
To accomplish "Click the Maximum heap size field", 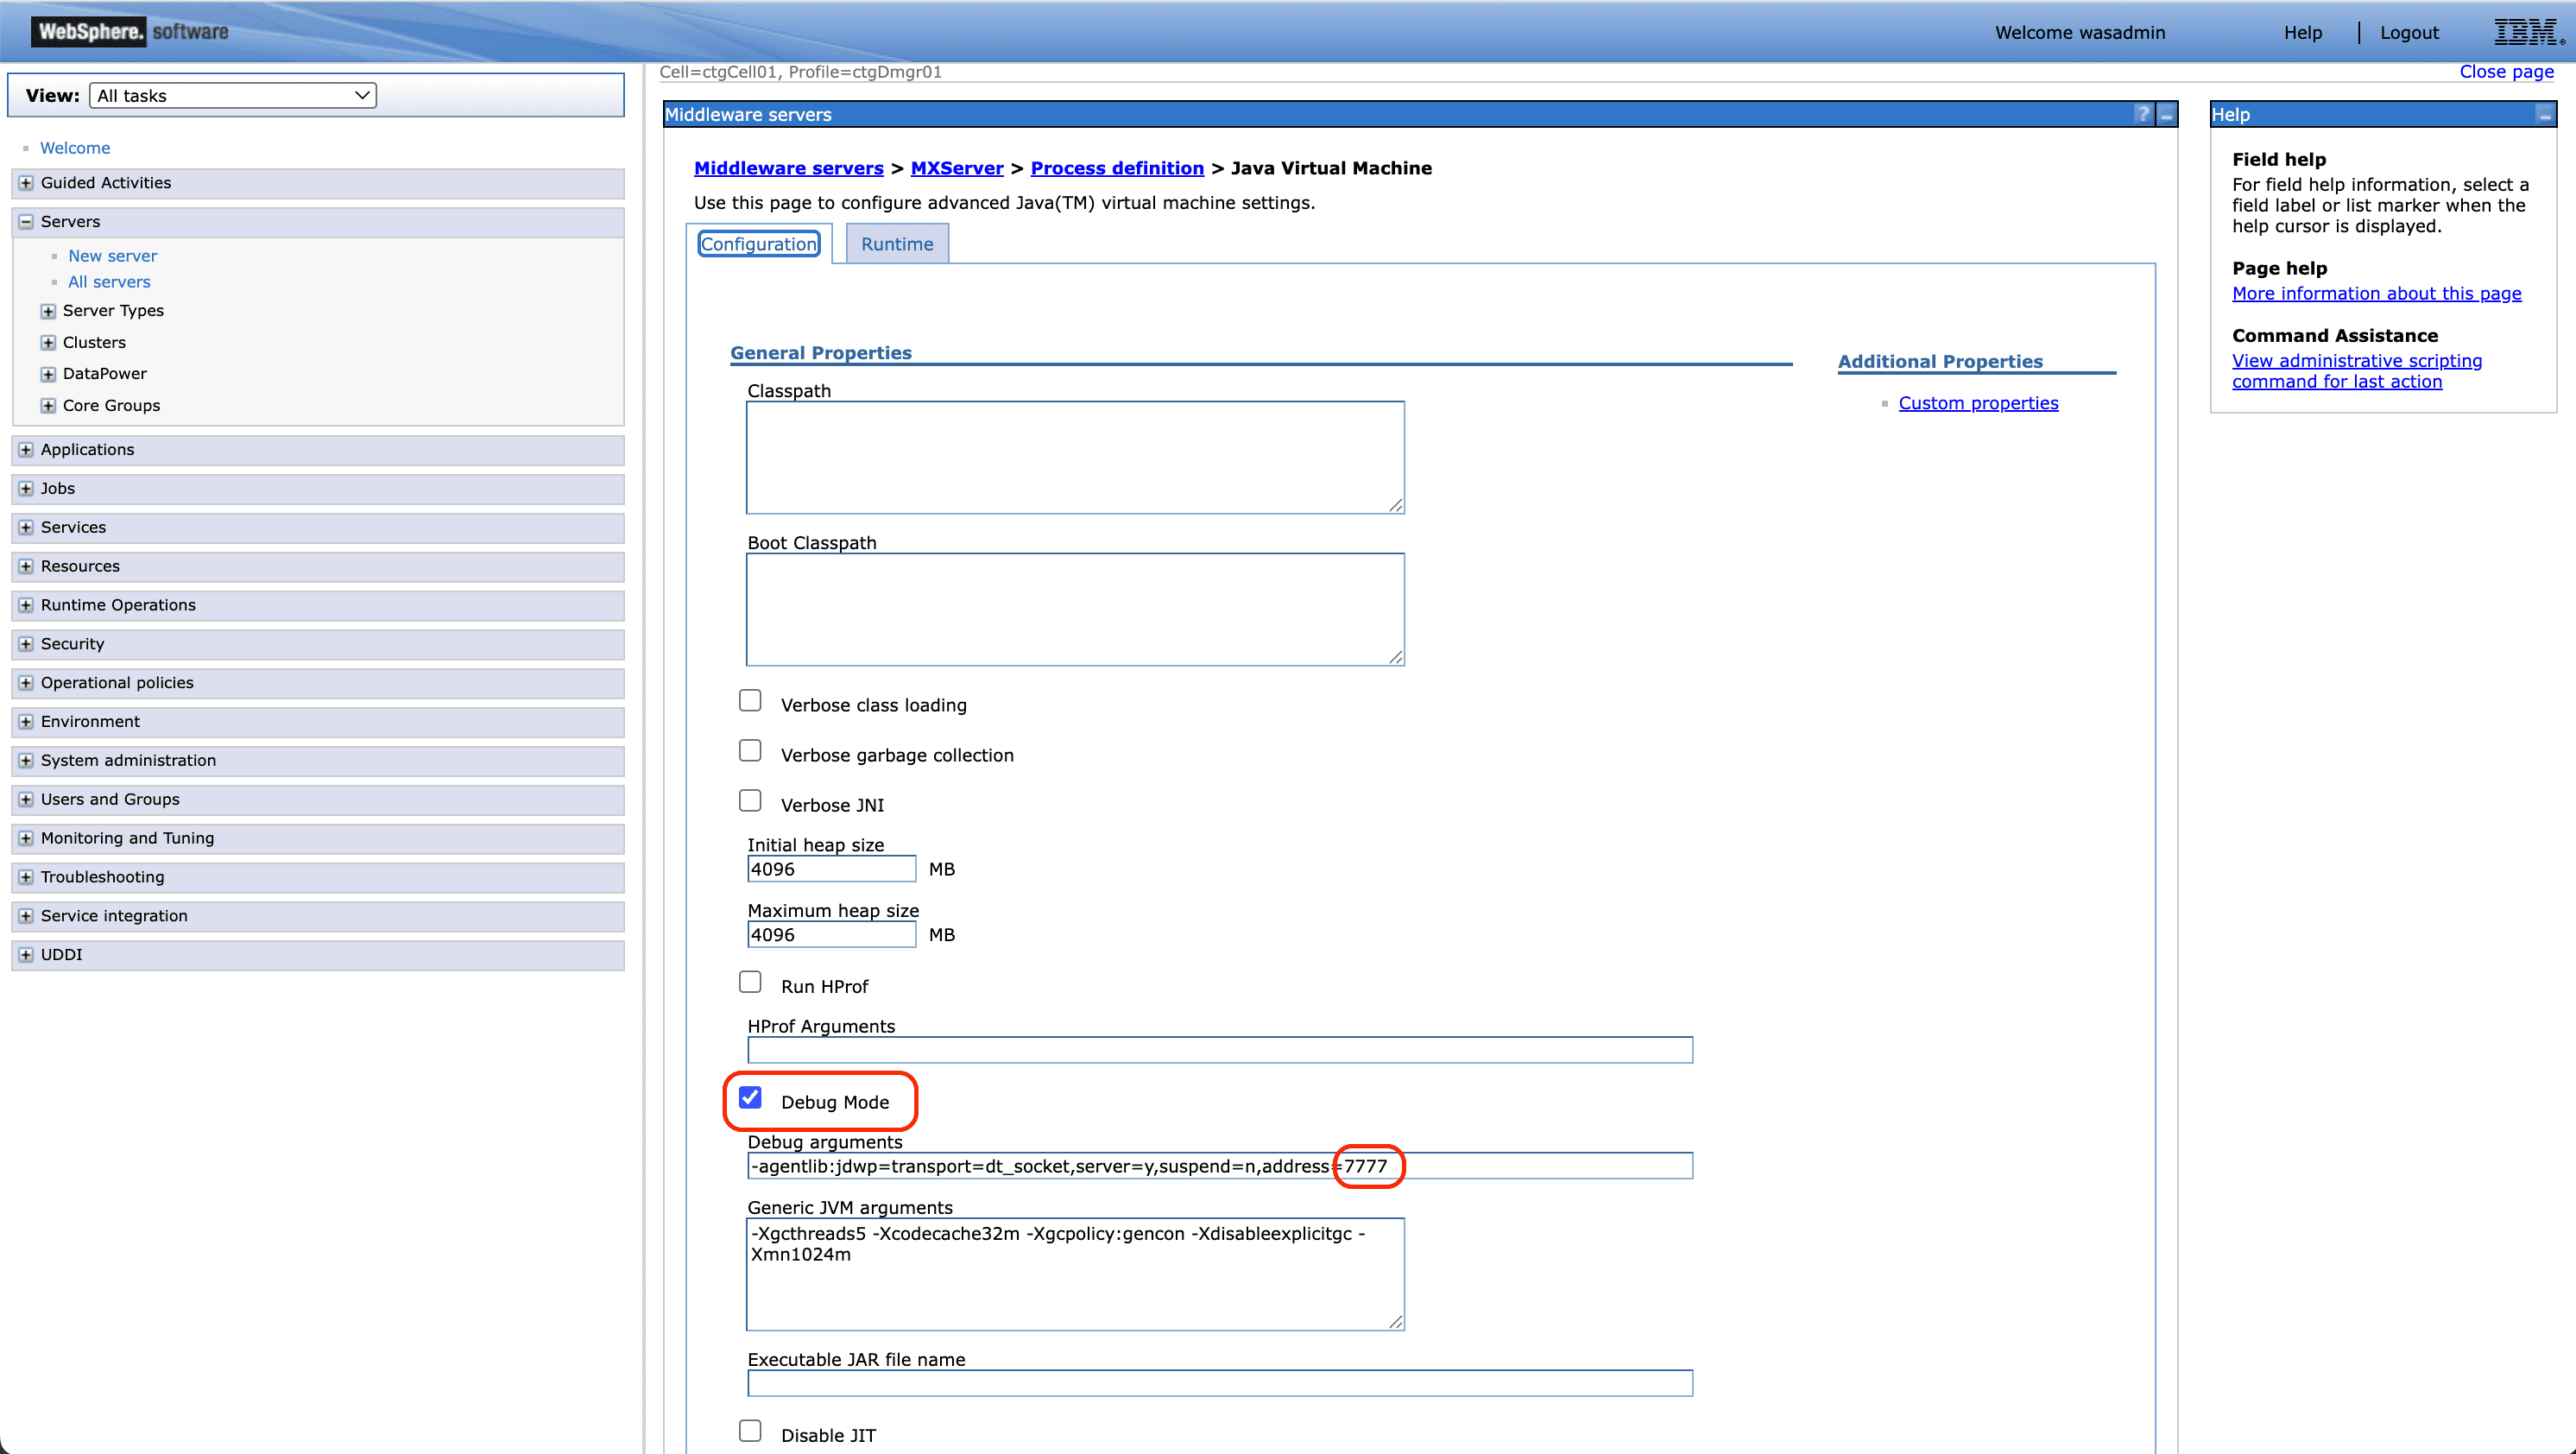I will [x=831, y=935].
